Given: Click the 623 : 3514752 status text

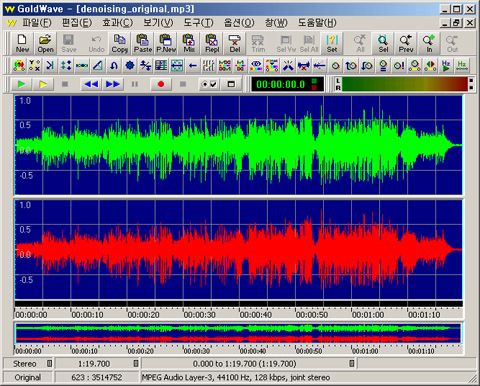Looking at the screenshot, I should pos(97,377).
